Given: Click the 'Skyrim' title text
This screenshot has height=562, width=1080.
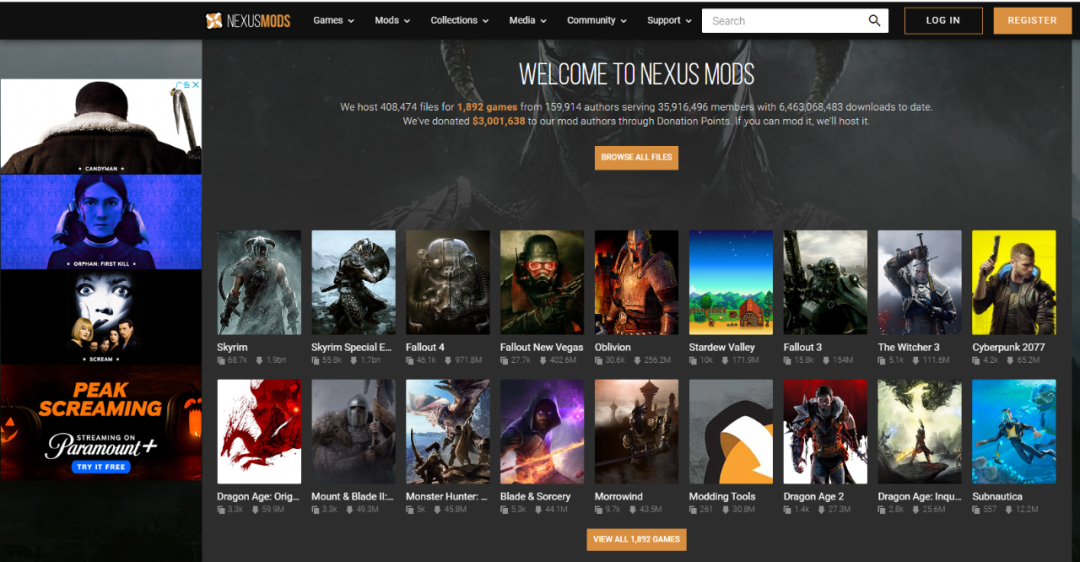Looking at the screenshot, I should coord(232,347).
